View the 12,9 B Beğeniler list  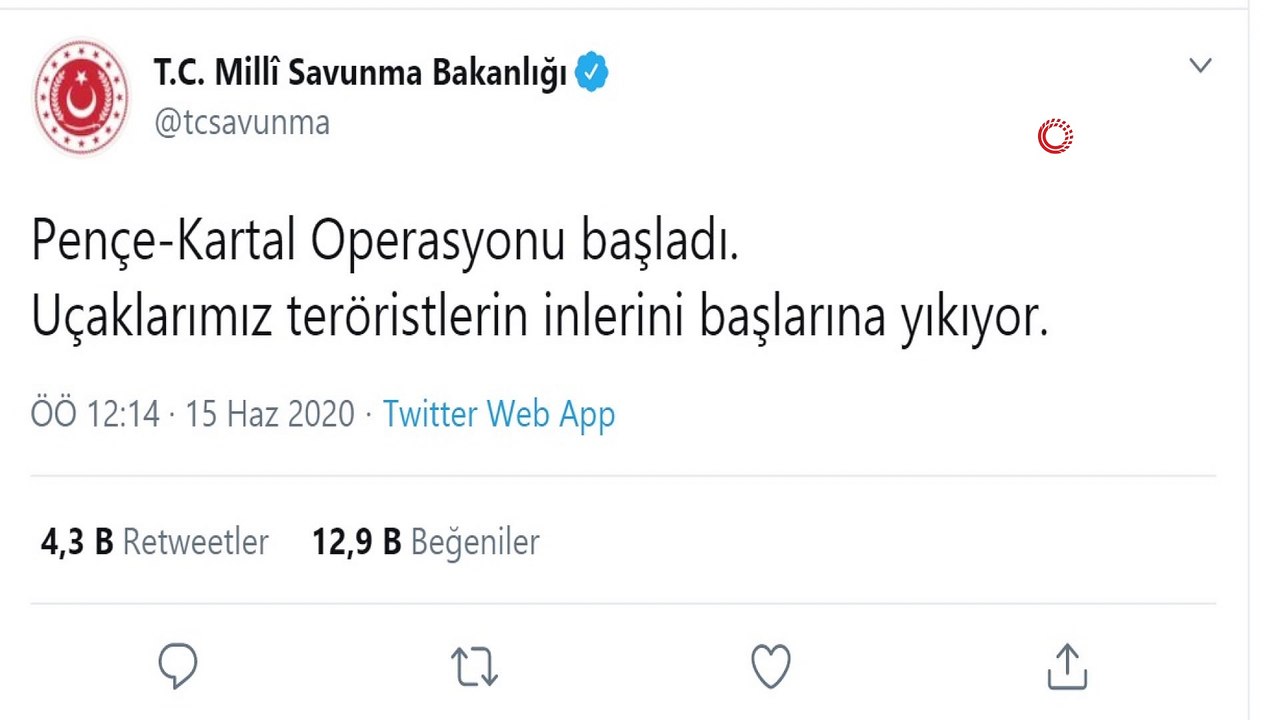click(x=426, y=542)
